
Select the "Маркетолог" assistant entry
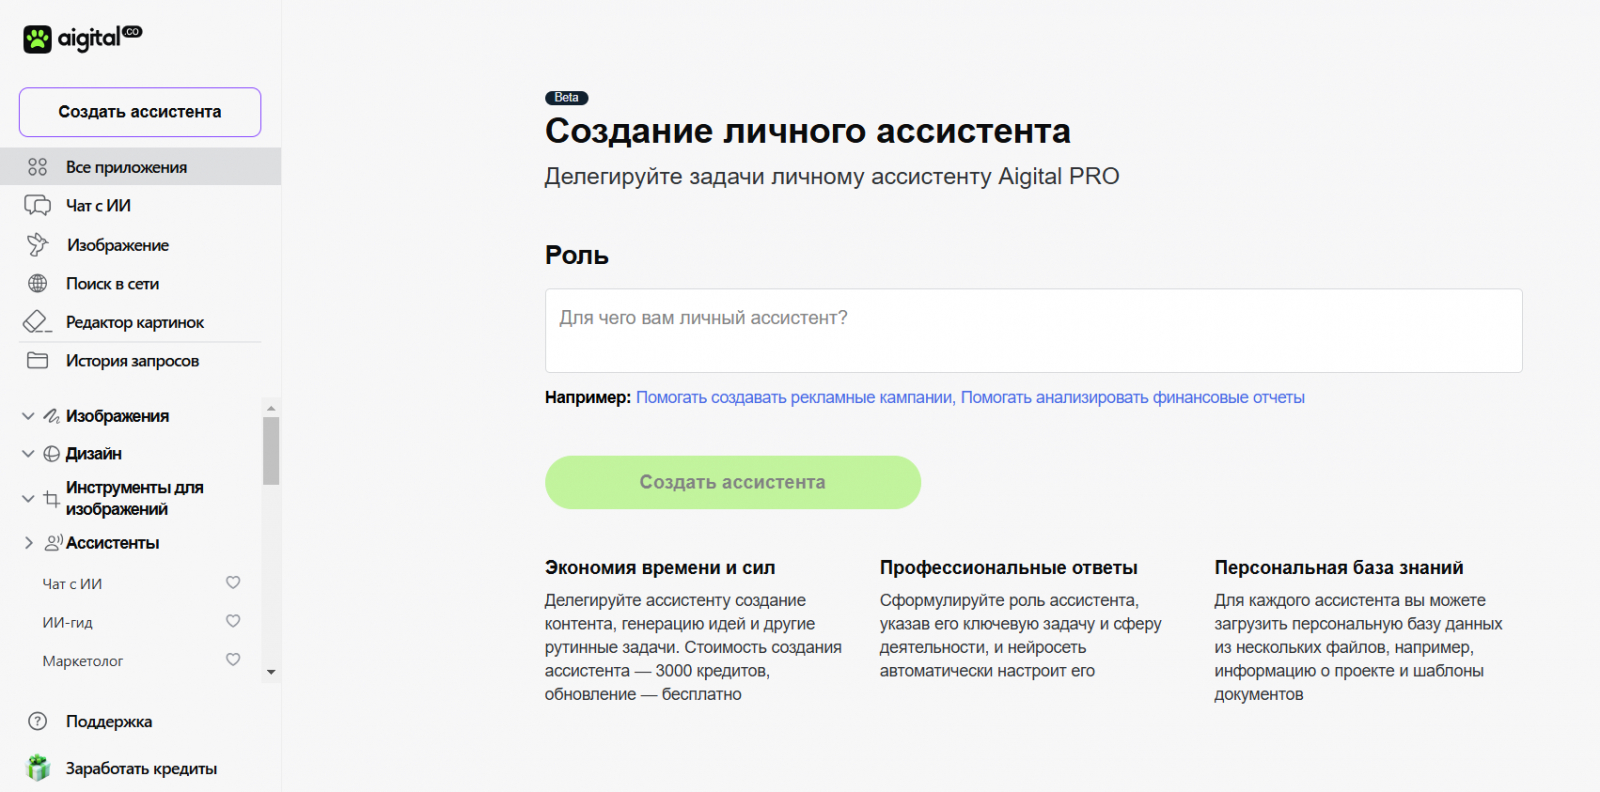click(83, 661)
